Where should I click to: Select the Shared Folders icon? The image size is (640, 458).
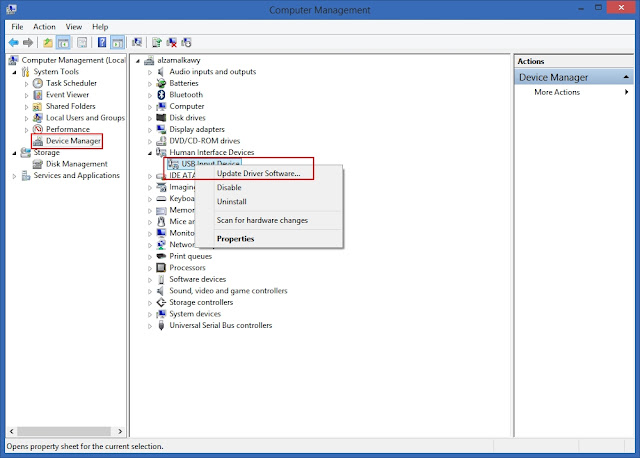tap(38, 106)
